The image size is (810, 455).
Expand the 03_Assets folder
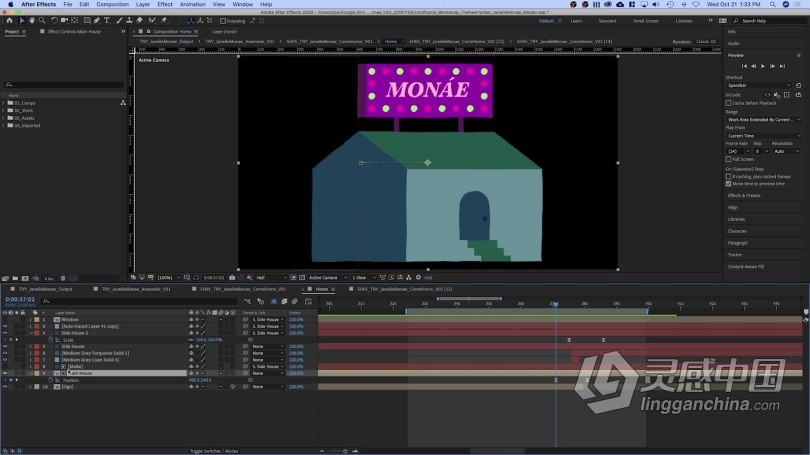pos(4,118)
